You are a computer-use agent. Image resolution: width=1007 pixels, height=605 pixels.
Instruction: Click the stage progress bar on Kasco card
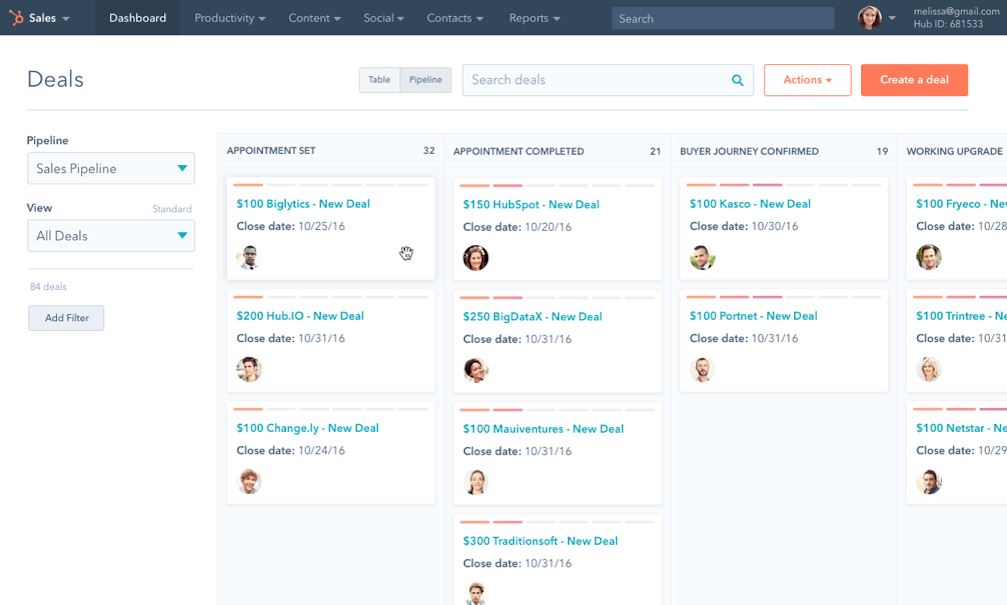pos(784,185)
